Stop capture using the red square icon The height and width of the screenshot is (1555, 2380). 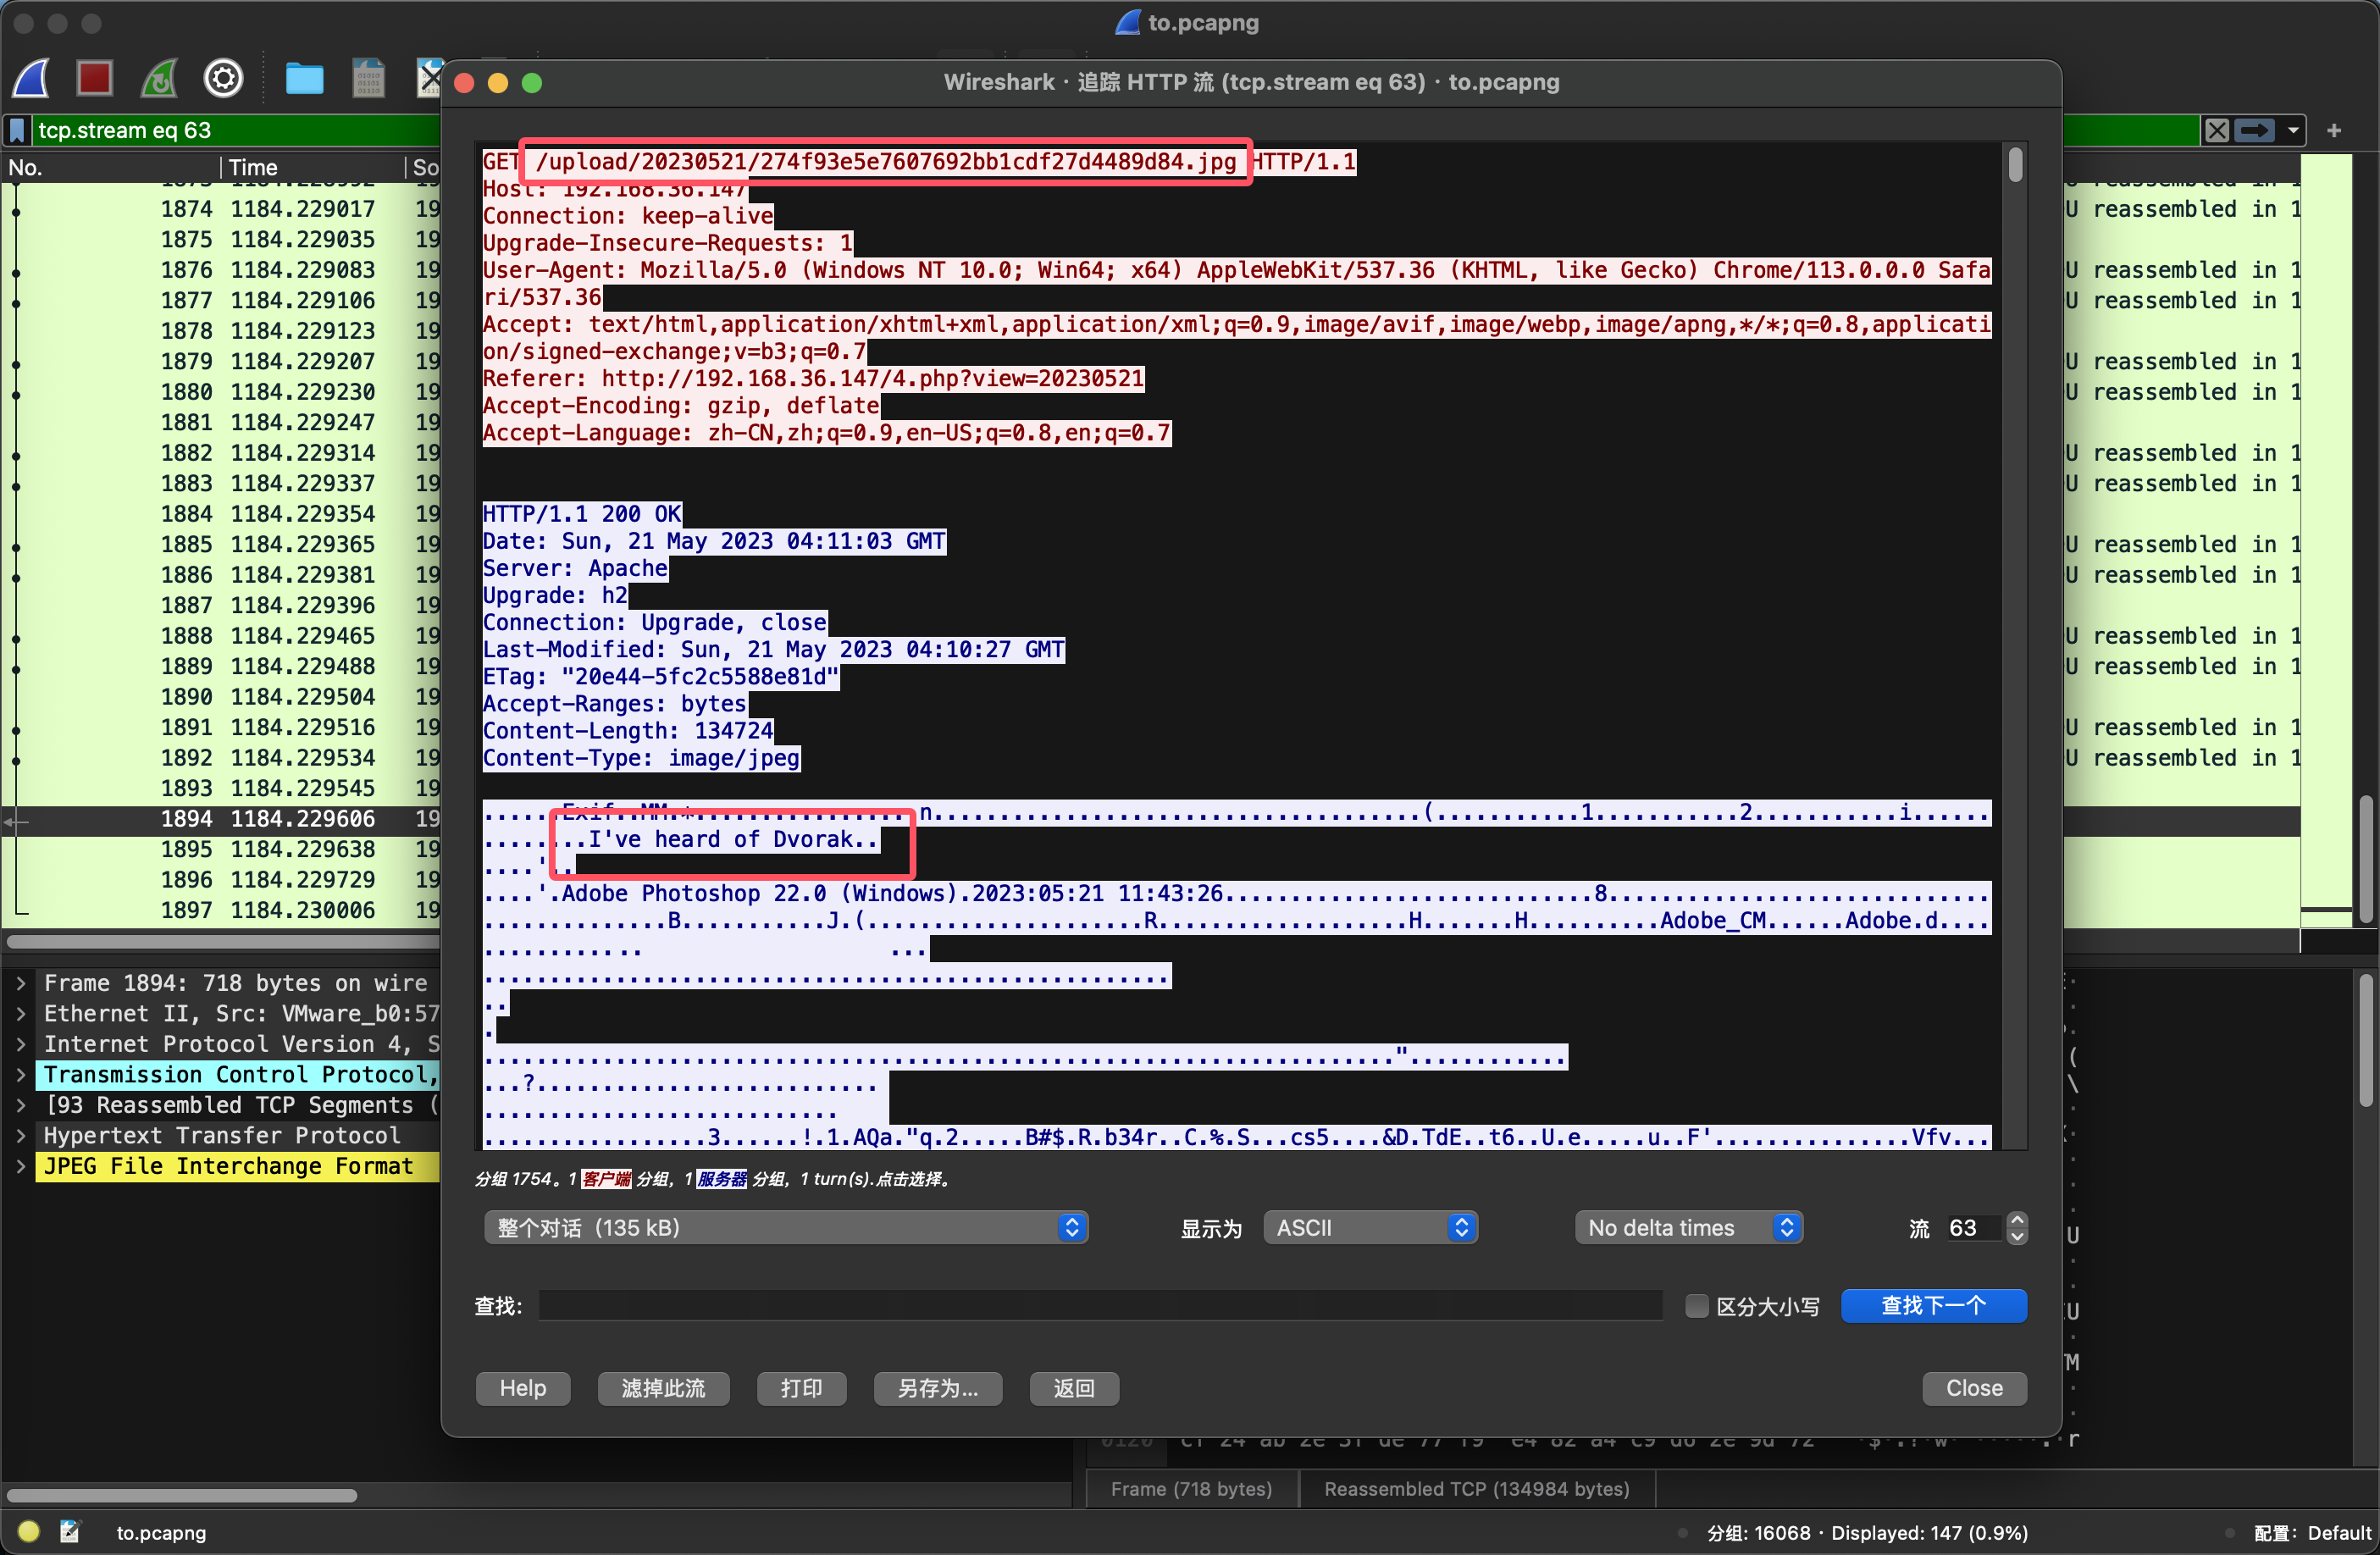(x=95, y=78)
